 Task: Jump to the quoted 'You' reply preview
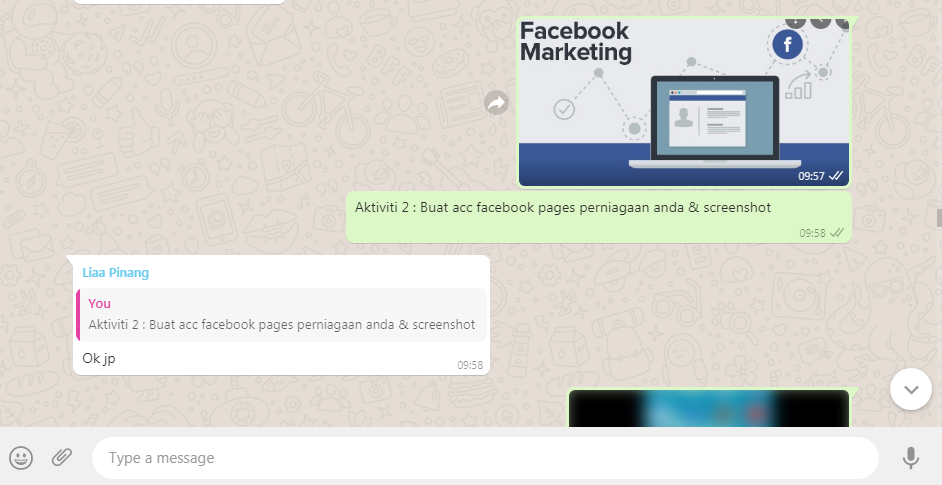(x=281, y=315)
